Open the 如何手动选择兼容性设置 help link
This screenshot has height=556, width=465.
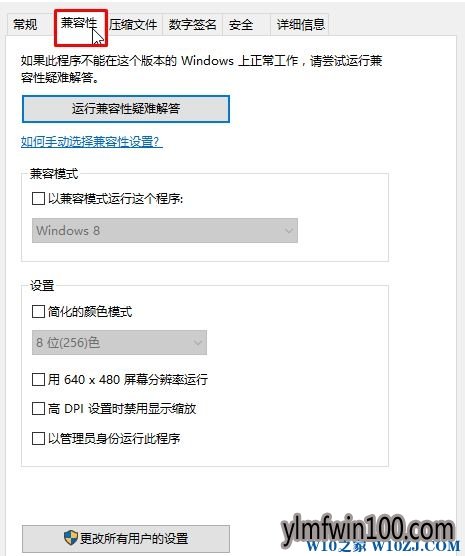point(92,142)
